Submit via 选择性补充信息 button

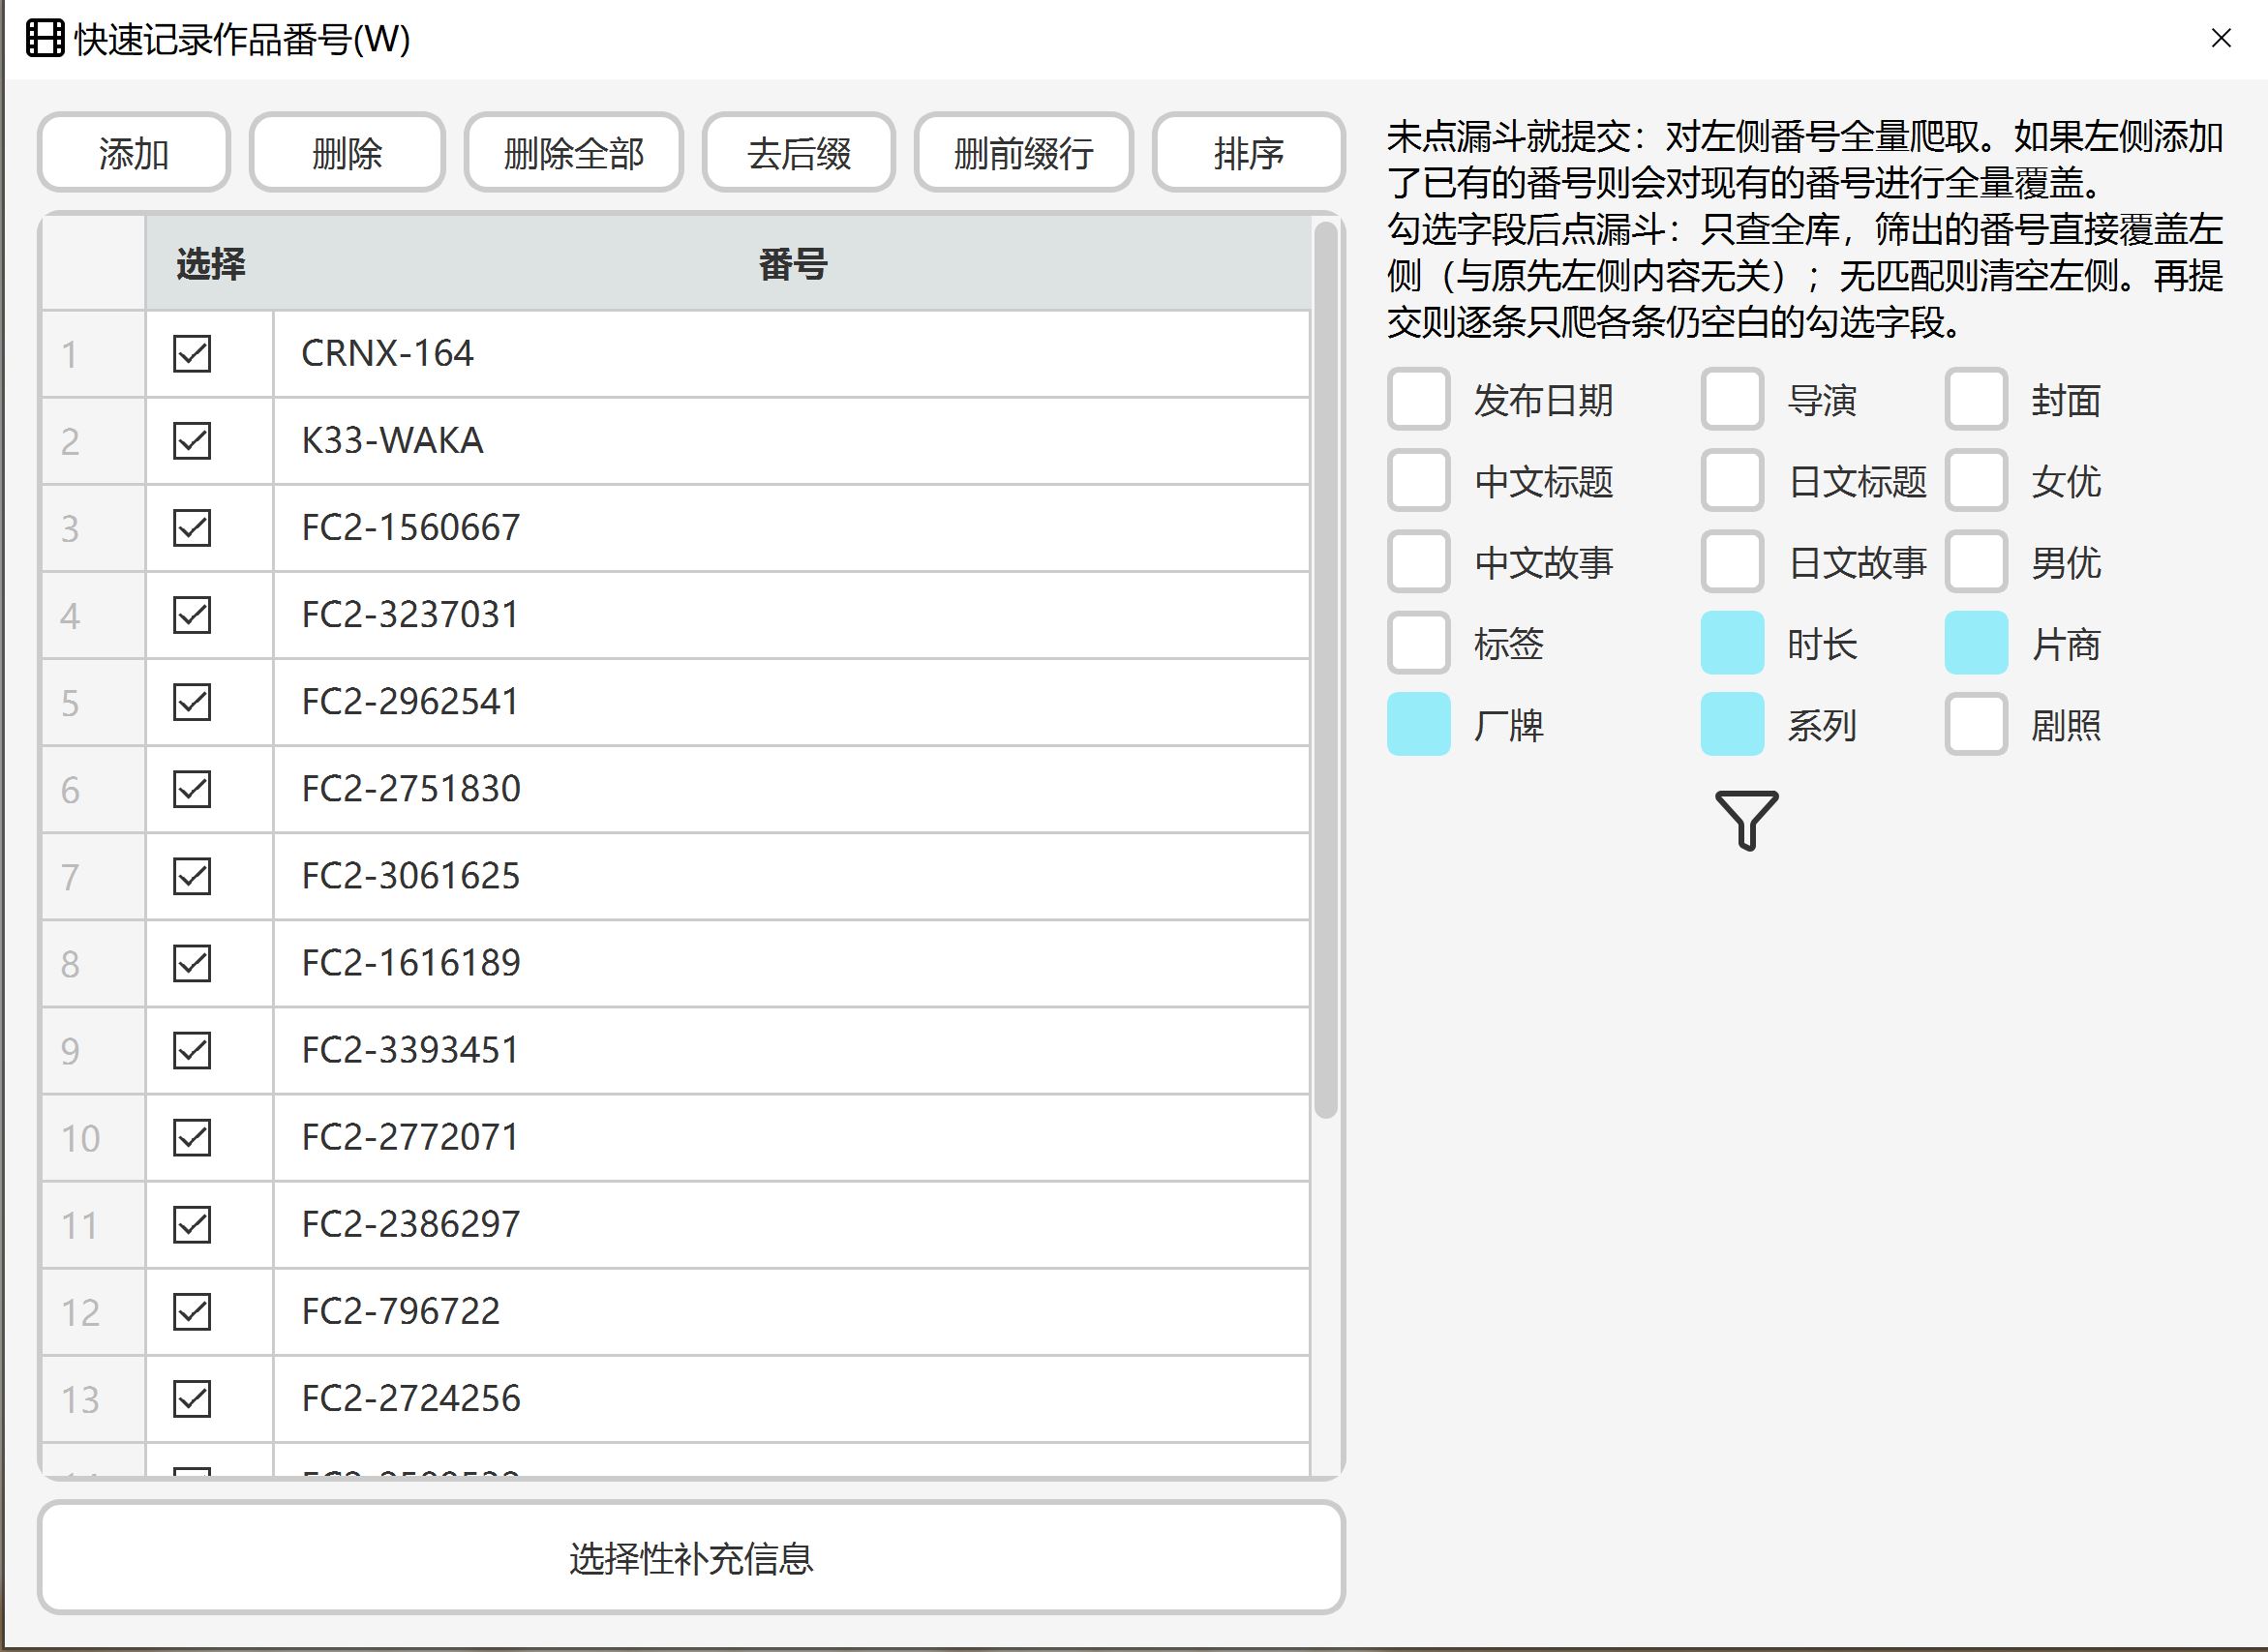point(691,1557)
